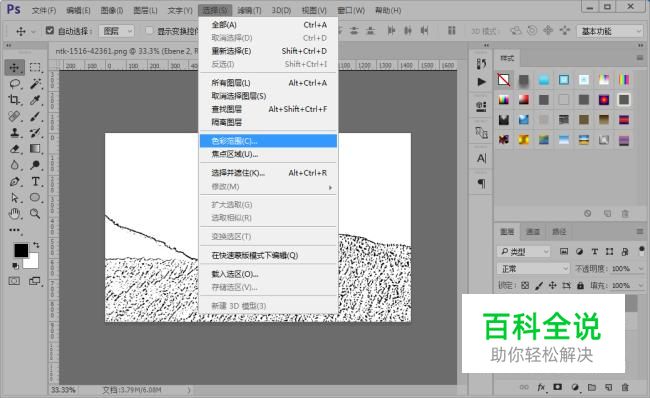The image size is (650, 398).
Task: Select the Magic Wand tool
Action: click(x=35, y=84)
